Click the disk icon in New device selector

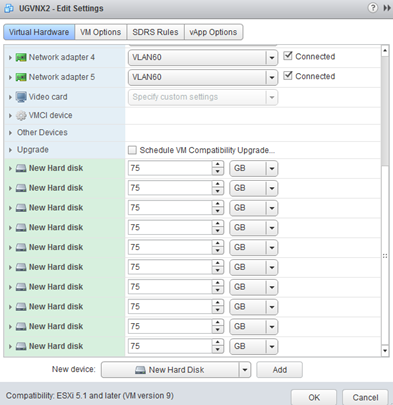(x=140, y=370)
